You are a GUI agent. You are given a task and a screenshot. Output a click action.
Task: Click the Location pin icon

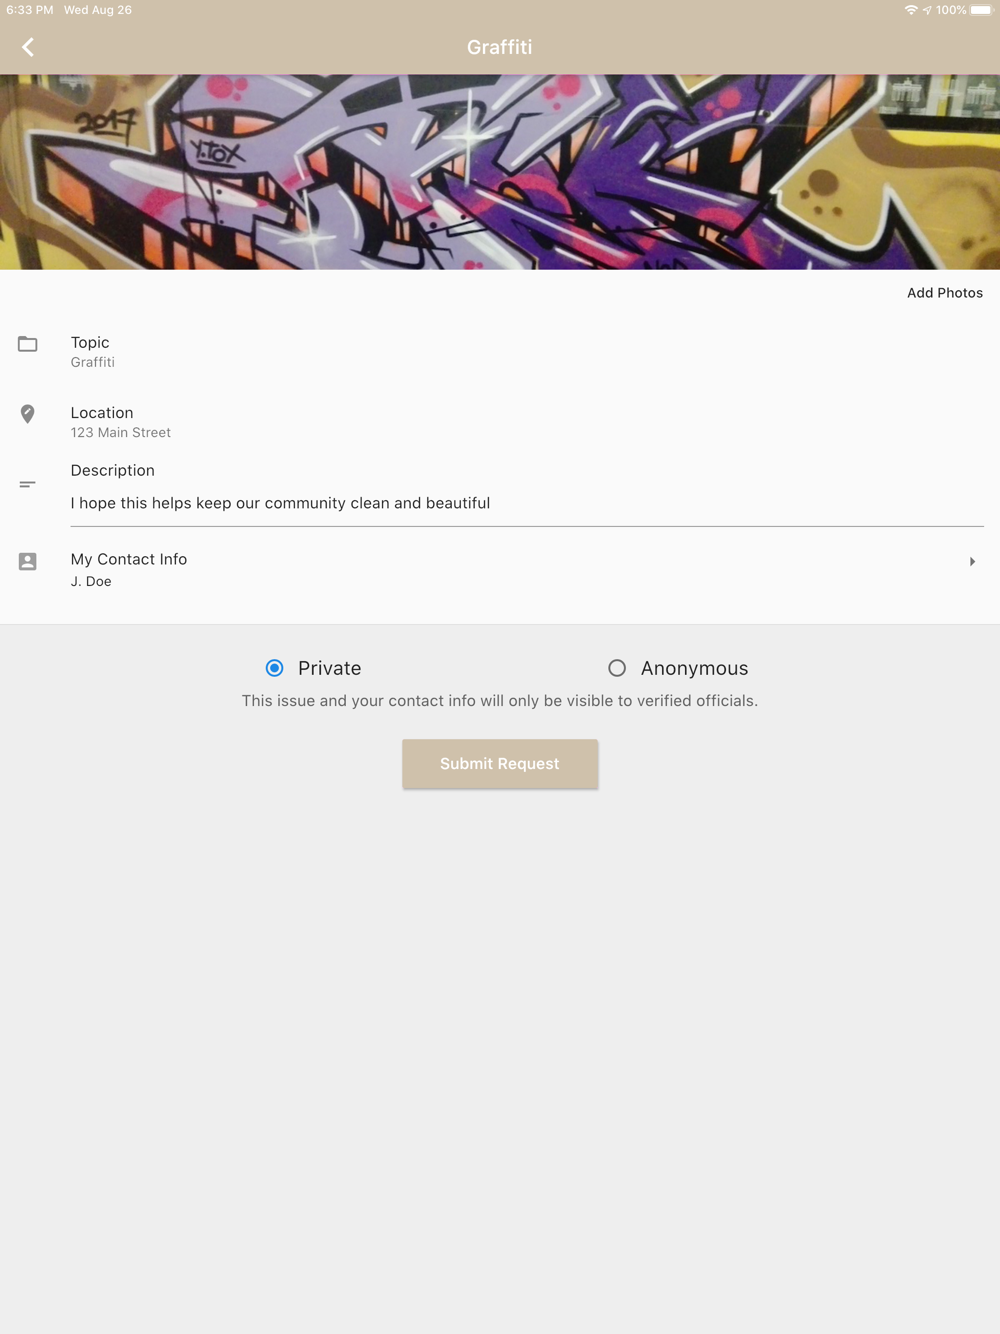(28, 414)
